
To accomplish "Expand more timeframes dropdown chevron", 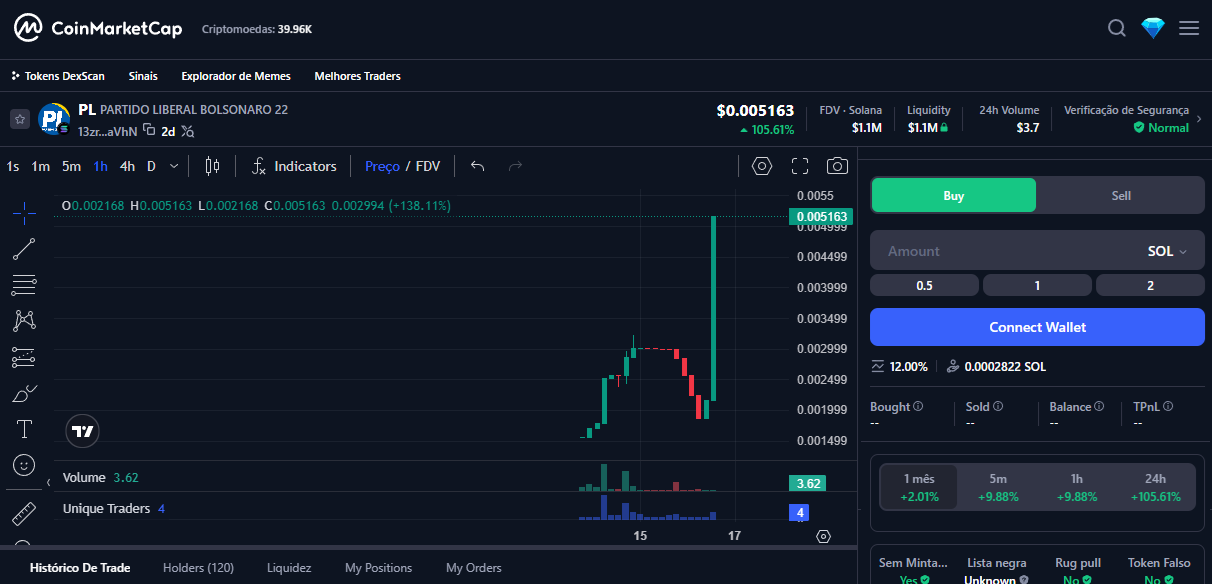I will 175,166.
